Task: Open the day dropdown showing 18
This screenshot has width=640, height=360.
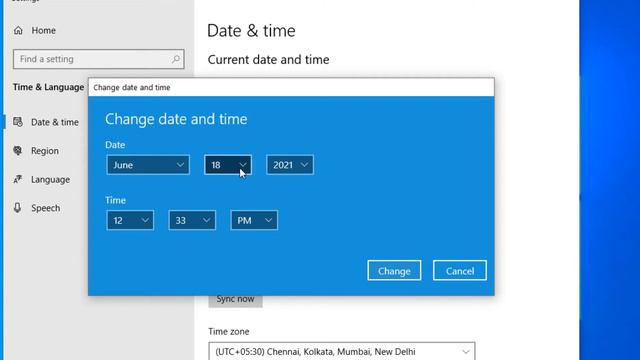Action: [x=228, y=165]
